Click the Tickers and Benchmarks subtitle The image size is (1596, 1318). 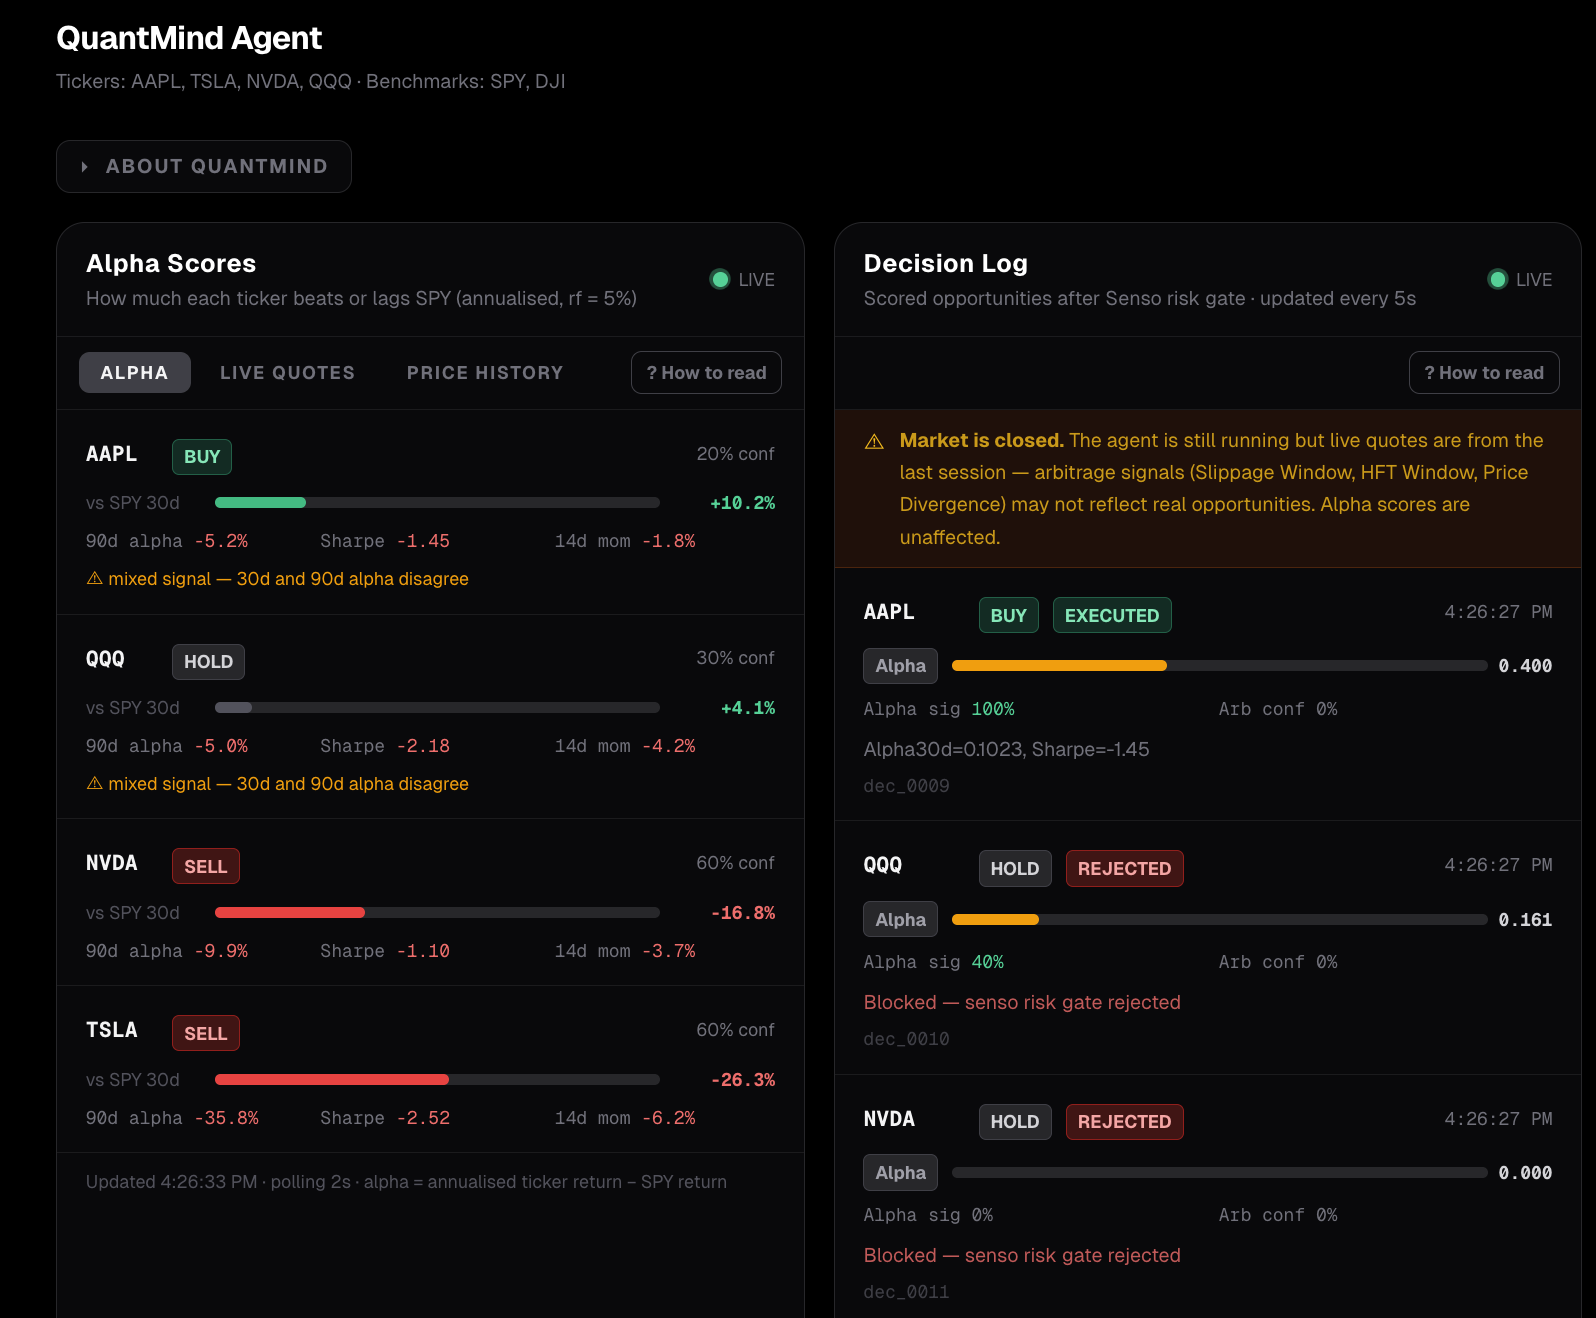point(310,81)
